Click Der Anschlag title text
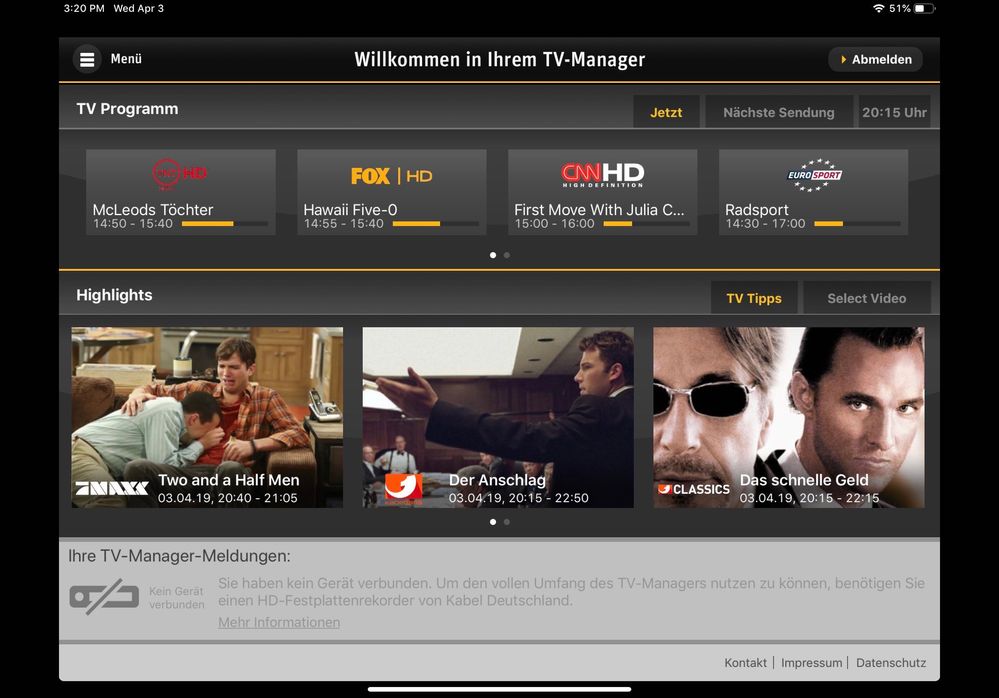The image size is (999, 698). pyautogui.click(x=497, y=480)
